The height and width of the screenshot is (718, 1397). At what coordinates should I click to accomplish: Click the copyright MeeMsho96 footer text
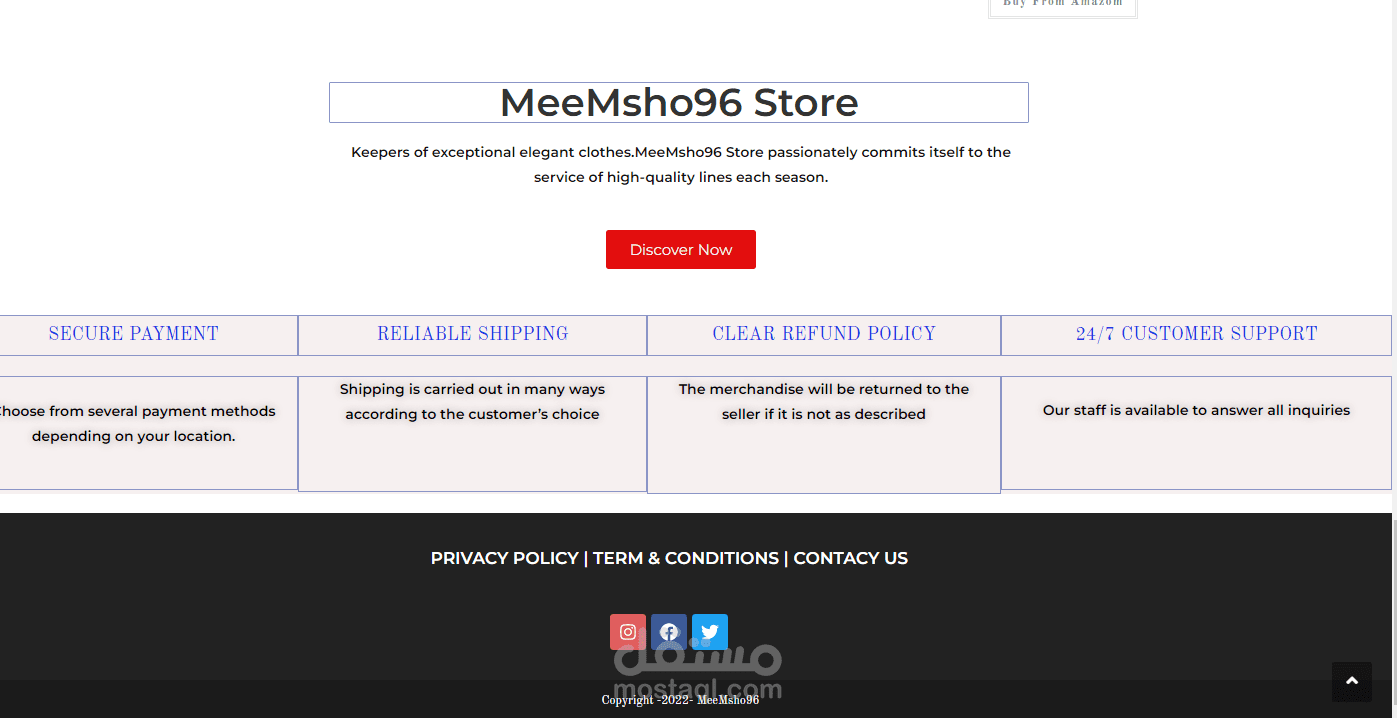pyautogui.click(x=680, y=700)
